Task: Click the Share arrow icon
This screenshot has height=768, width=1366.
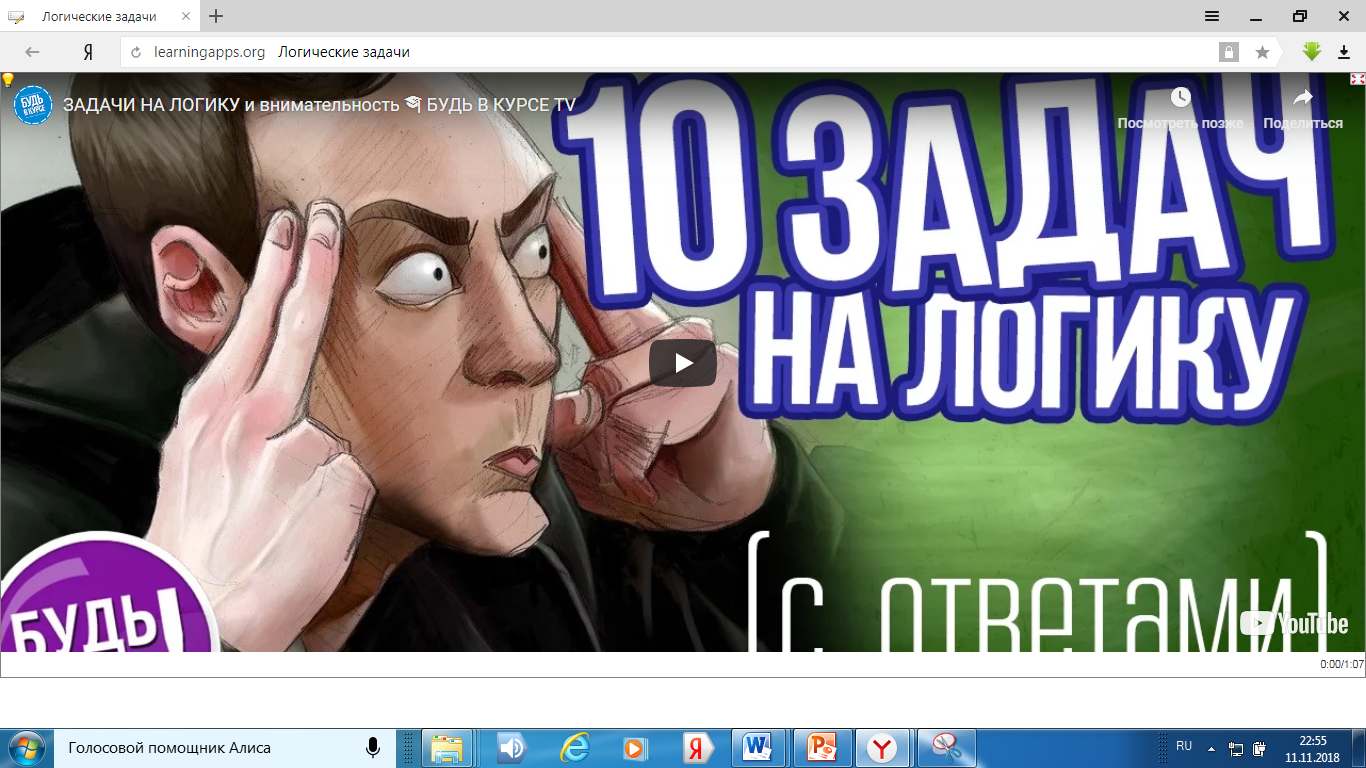Action: 1302,97
